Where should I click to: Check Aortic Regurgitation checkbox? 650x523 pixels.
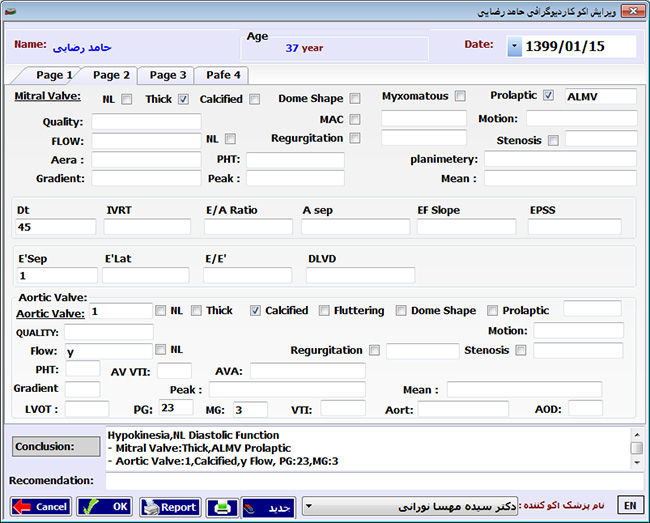pyautogui.click(x=374, y=351)
